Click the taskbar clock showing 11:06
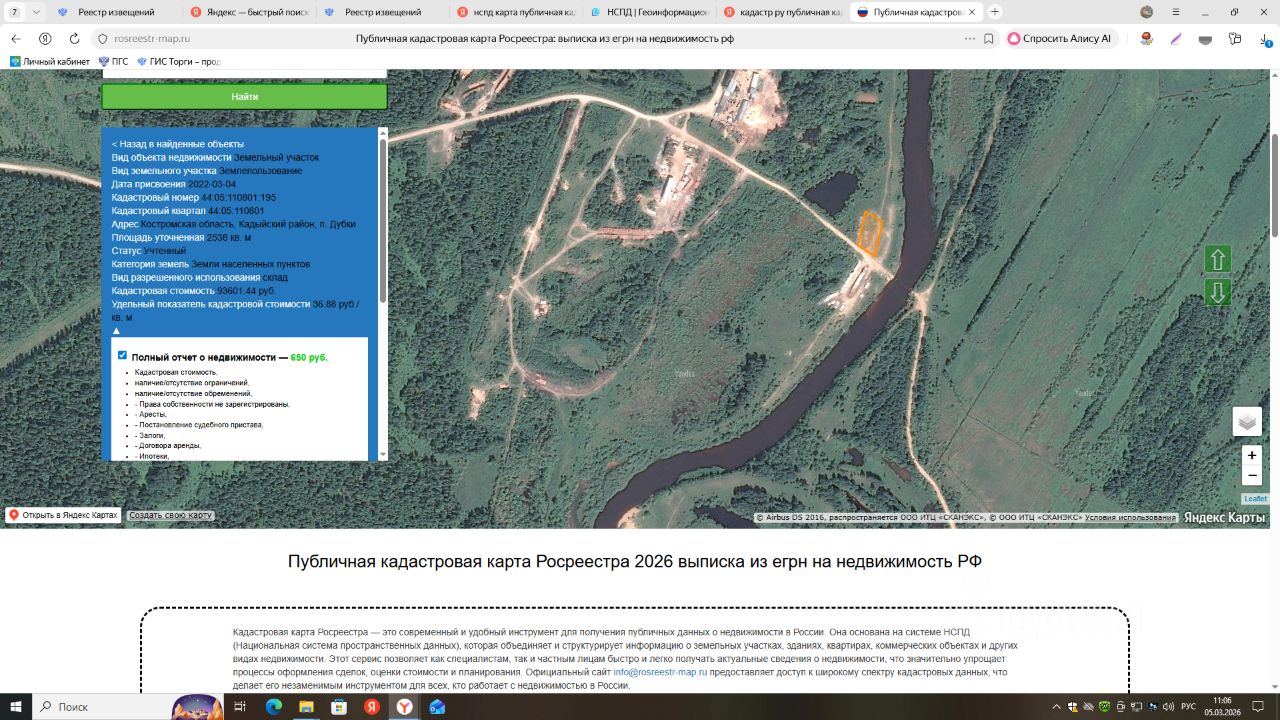 1222,706
